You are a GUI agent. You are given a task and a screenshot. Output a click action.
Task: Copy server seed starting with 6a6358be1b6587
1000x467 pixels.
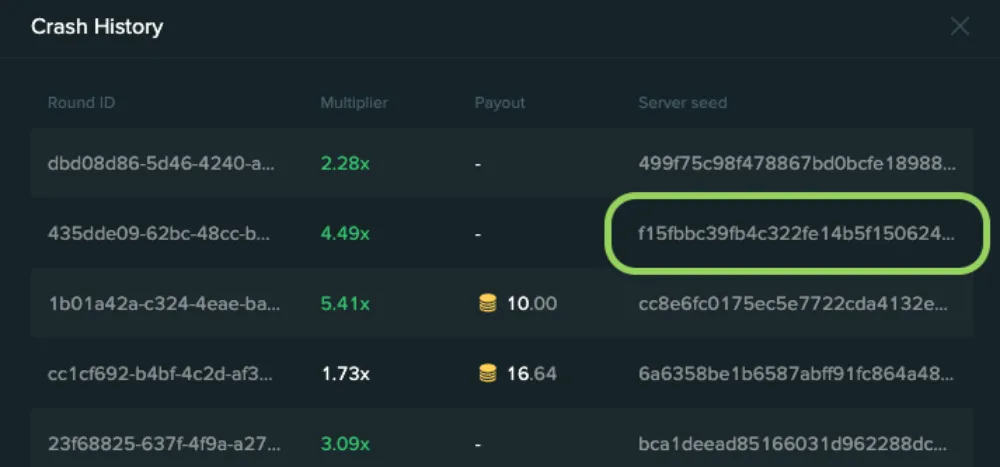[797, 373]
